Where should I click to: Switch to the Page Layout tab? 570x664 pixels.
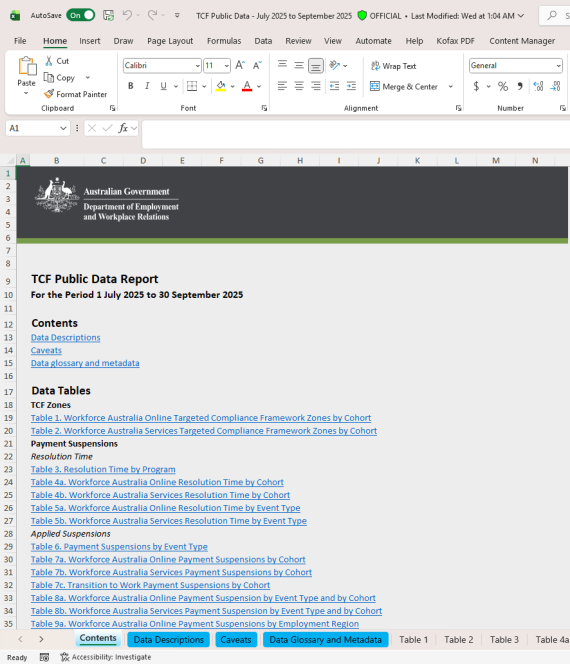click(170, 41)
